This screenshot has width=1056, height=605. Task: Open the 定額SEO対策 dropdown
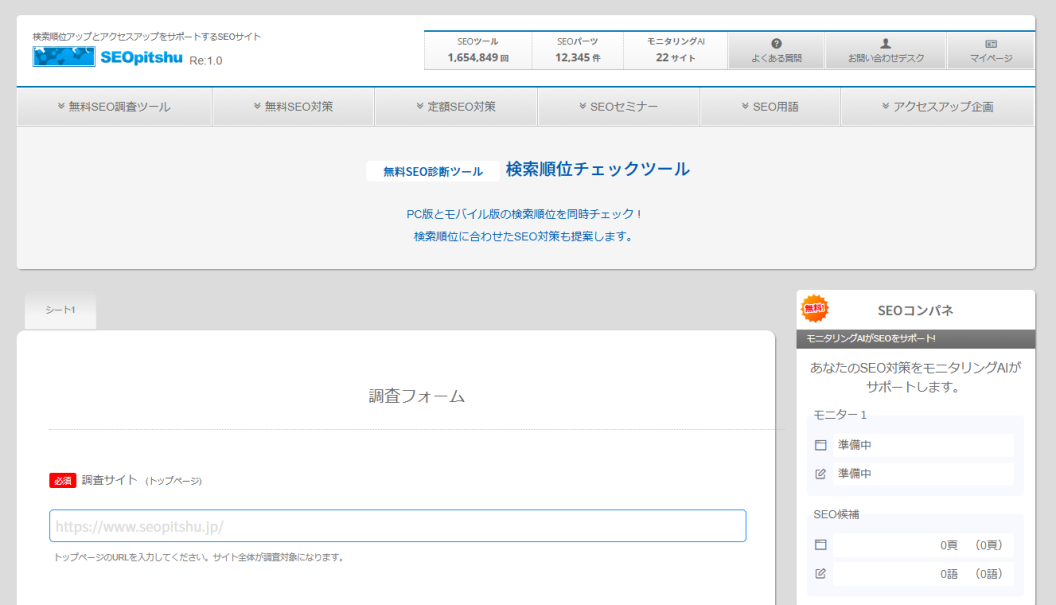click(x=455, y=107)
